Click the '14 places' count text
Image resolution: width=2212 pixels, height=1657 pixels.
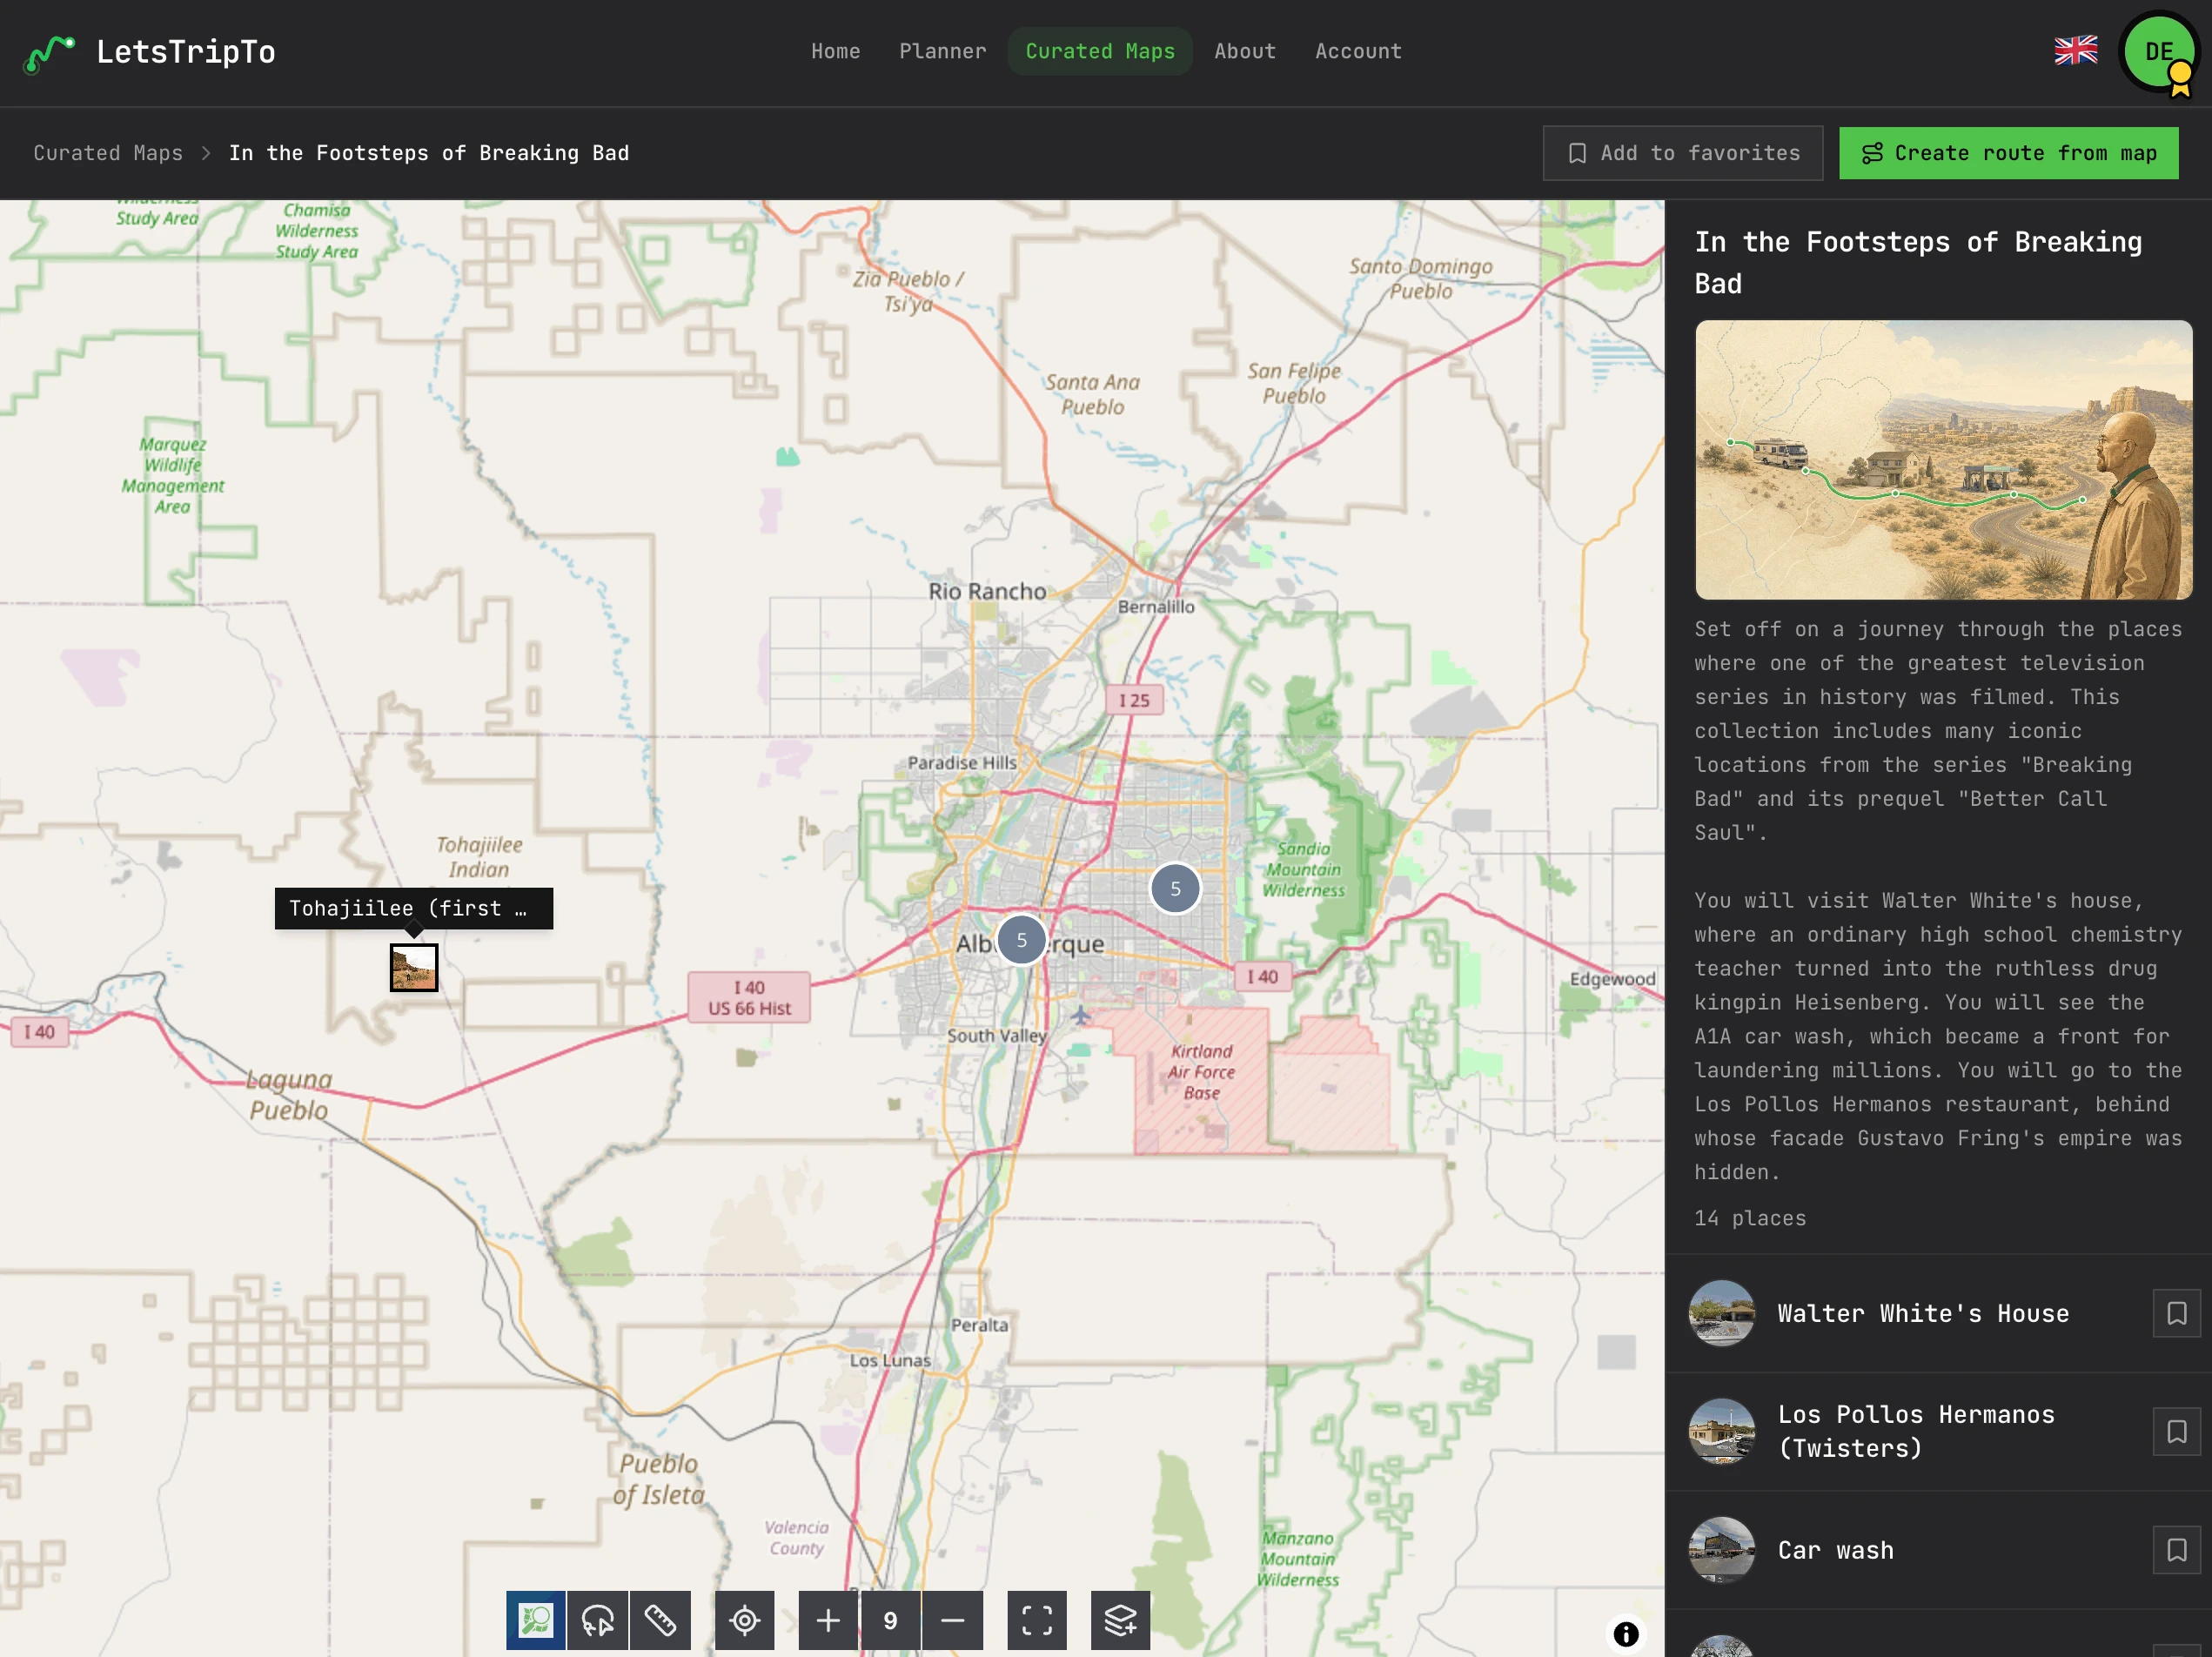coord(1750,1218)
